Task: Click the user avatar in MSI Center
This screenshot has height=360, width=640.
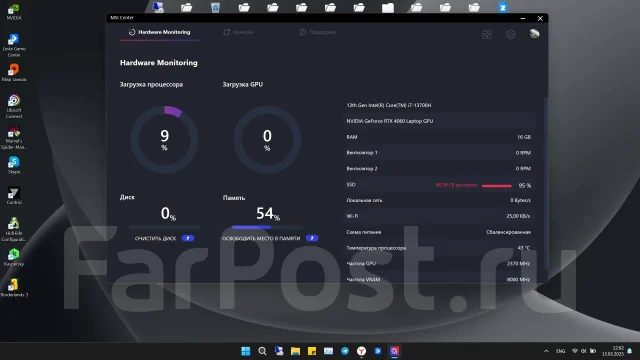Action: [x=534, y=34]
